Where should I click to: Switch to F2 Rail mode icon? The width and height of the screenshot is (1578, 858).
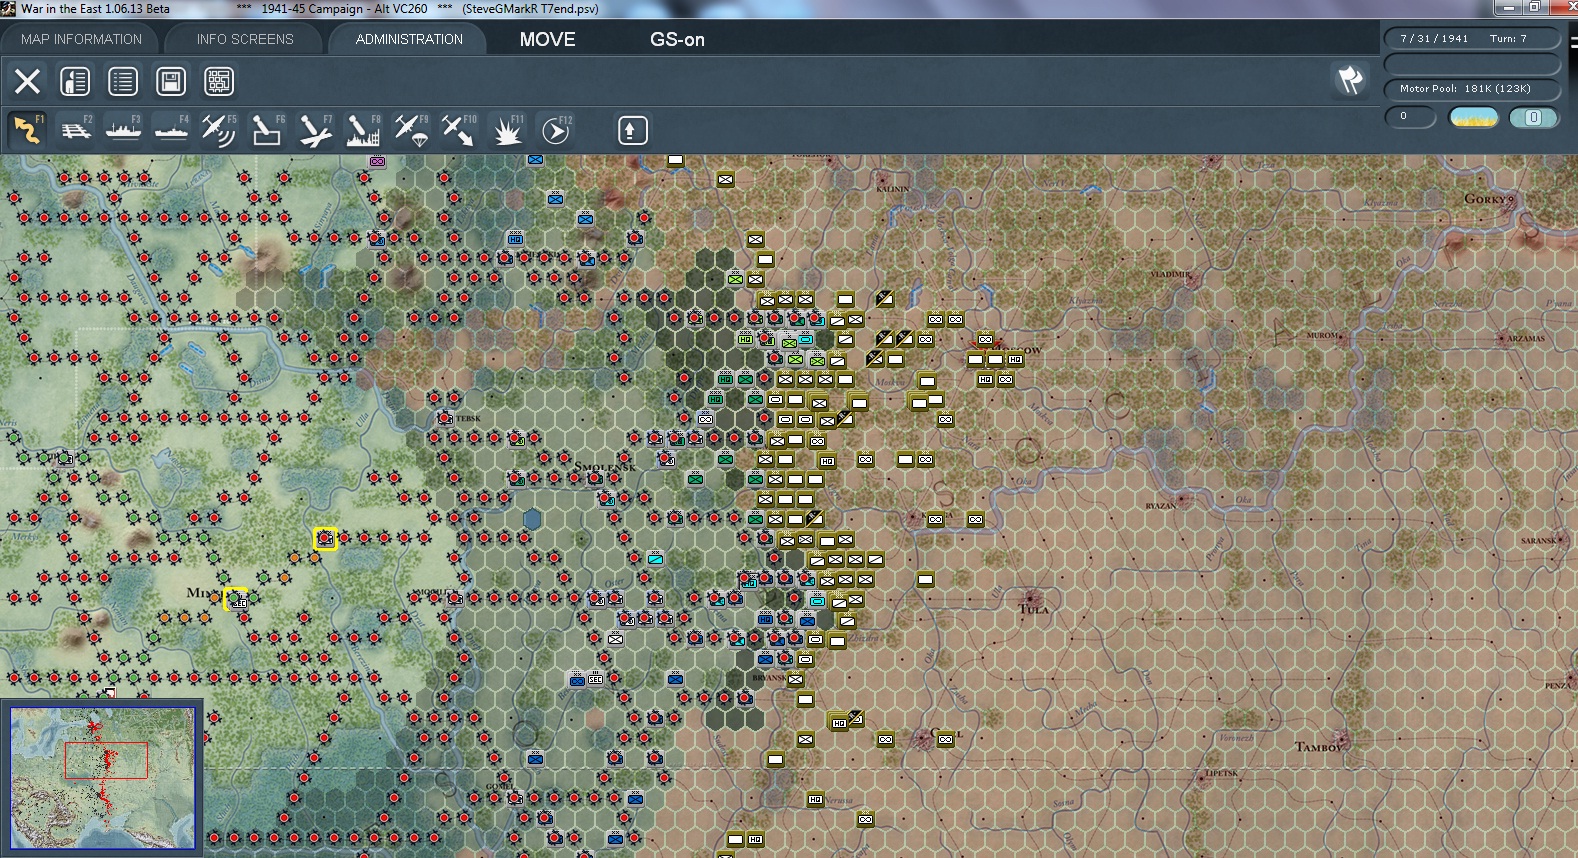tap(76, 130)
